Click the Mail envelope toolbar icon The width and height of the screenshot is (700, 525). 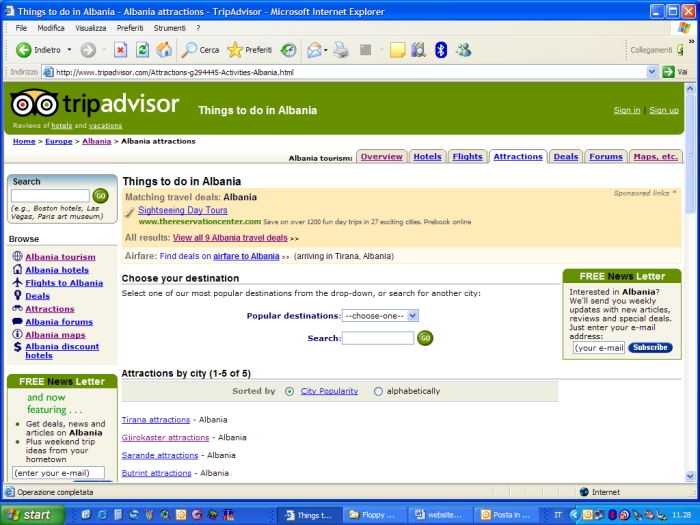(x=314, y=50)
